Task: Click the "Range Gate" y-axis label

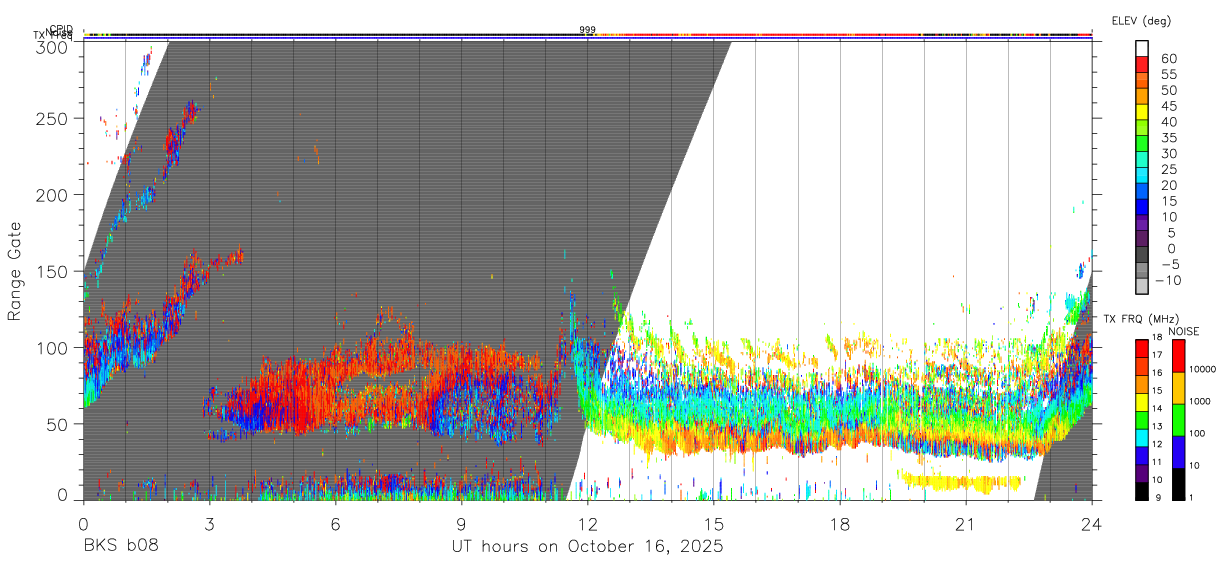Action: pyautogui.click(x=15, y=270)
